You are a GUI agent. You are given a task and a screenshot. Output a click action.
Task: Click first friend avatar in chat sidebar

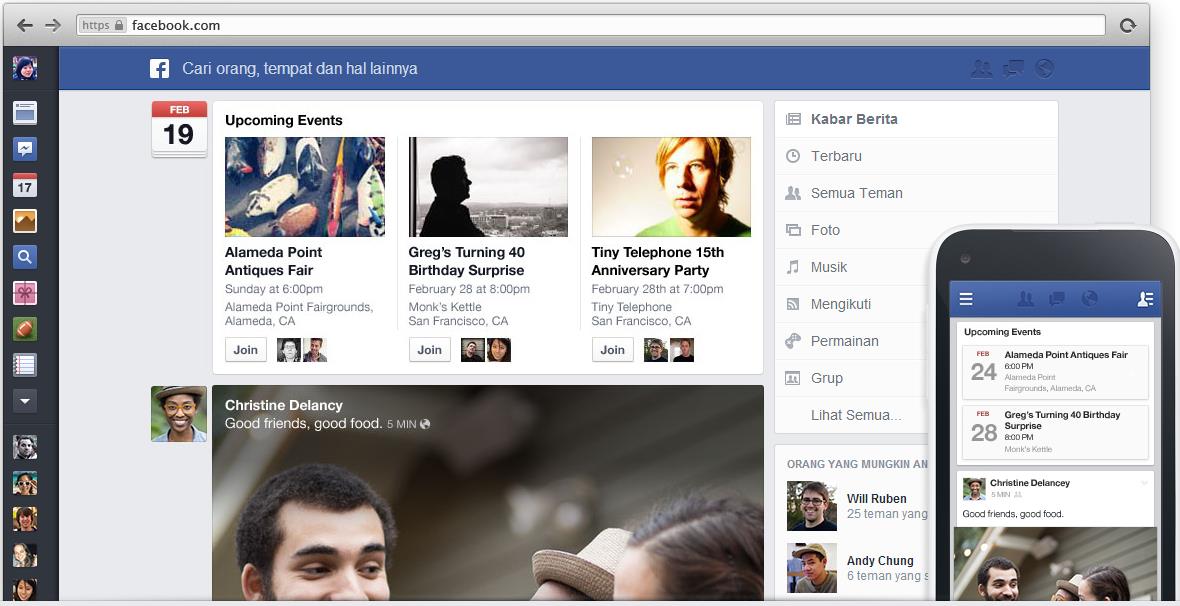25,447
